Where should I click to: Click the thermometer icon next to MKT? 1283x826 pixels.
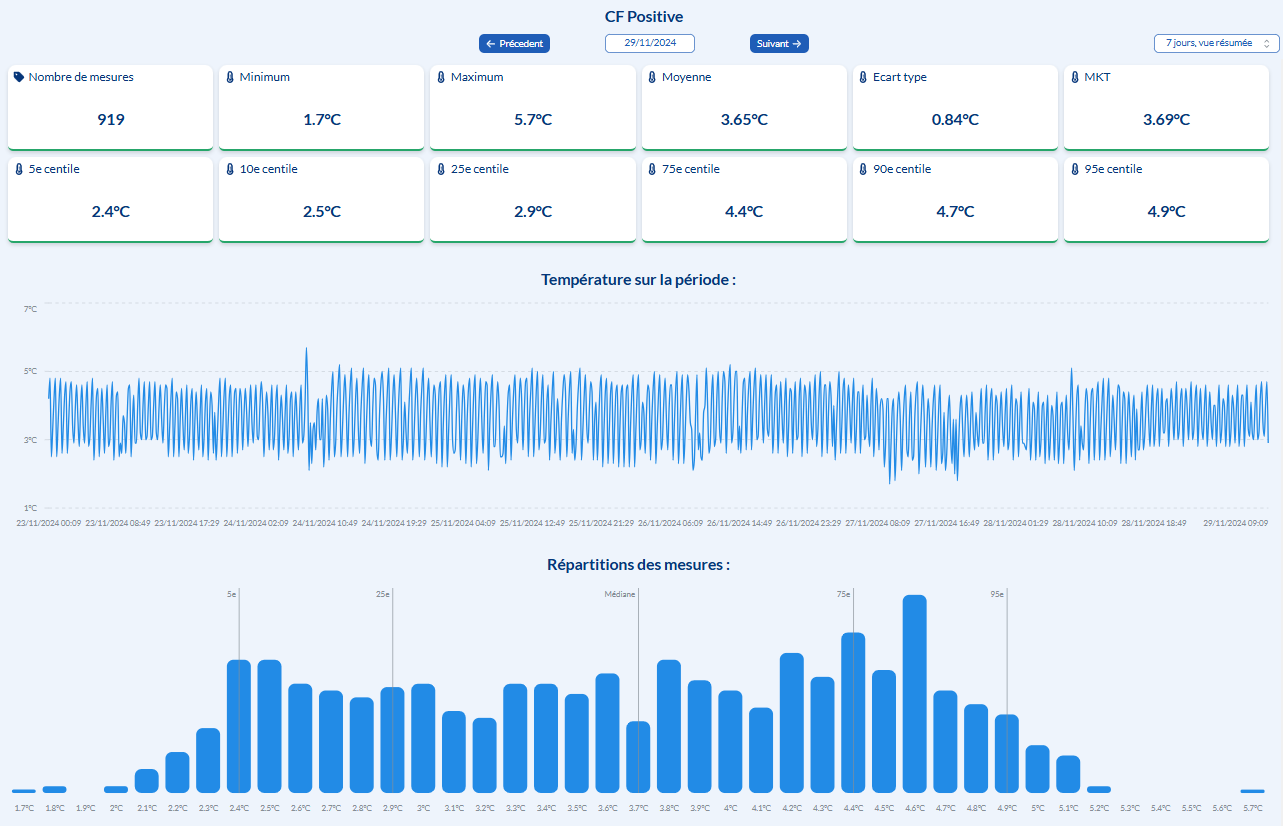click(1075, 77)
